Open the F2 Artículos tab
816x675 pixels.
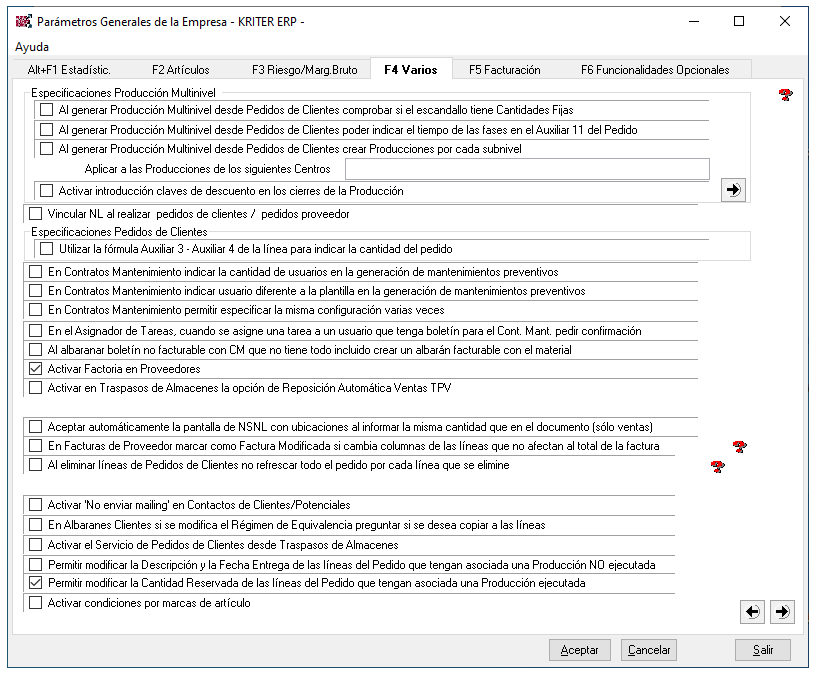click(180, 70)
